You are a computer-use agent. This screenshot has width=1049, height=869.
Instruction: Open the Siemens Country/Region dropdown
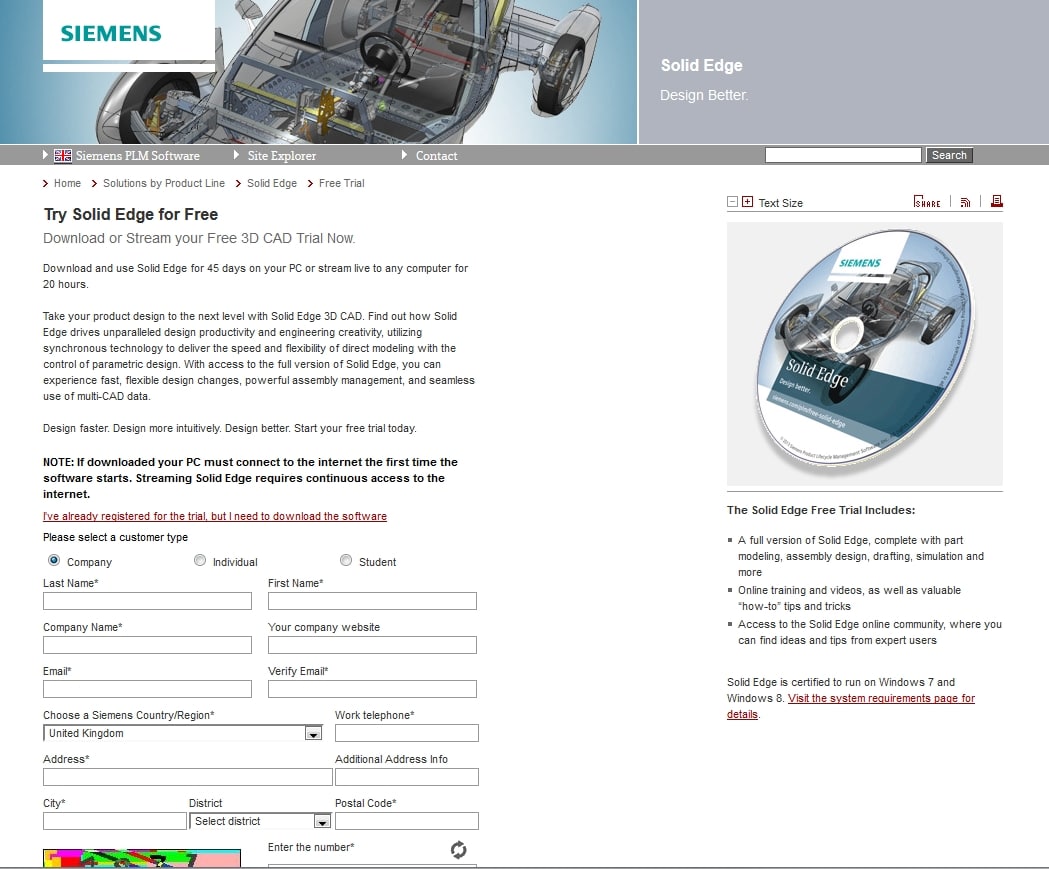pyautogui.click(x=183, y=733)
